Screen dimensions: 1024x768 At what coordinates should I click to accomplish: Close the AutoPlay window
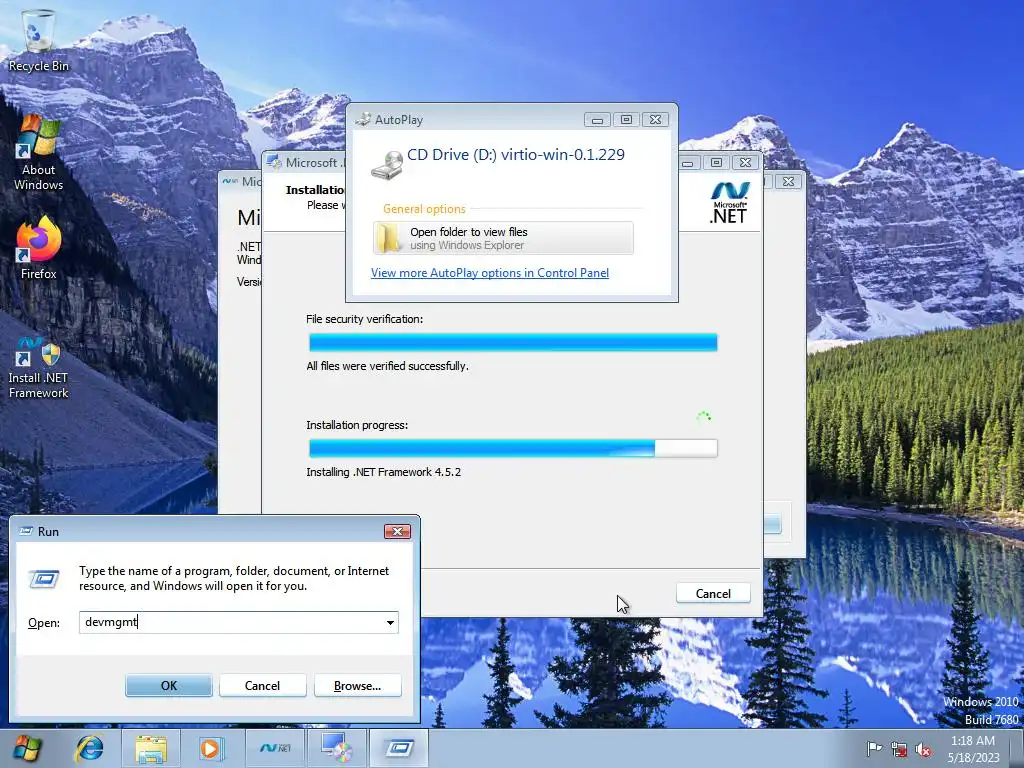(655, 120)
